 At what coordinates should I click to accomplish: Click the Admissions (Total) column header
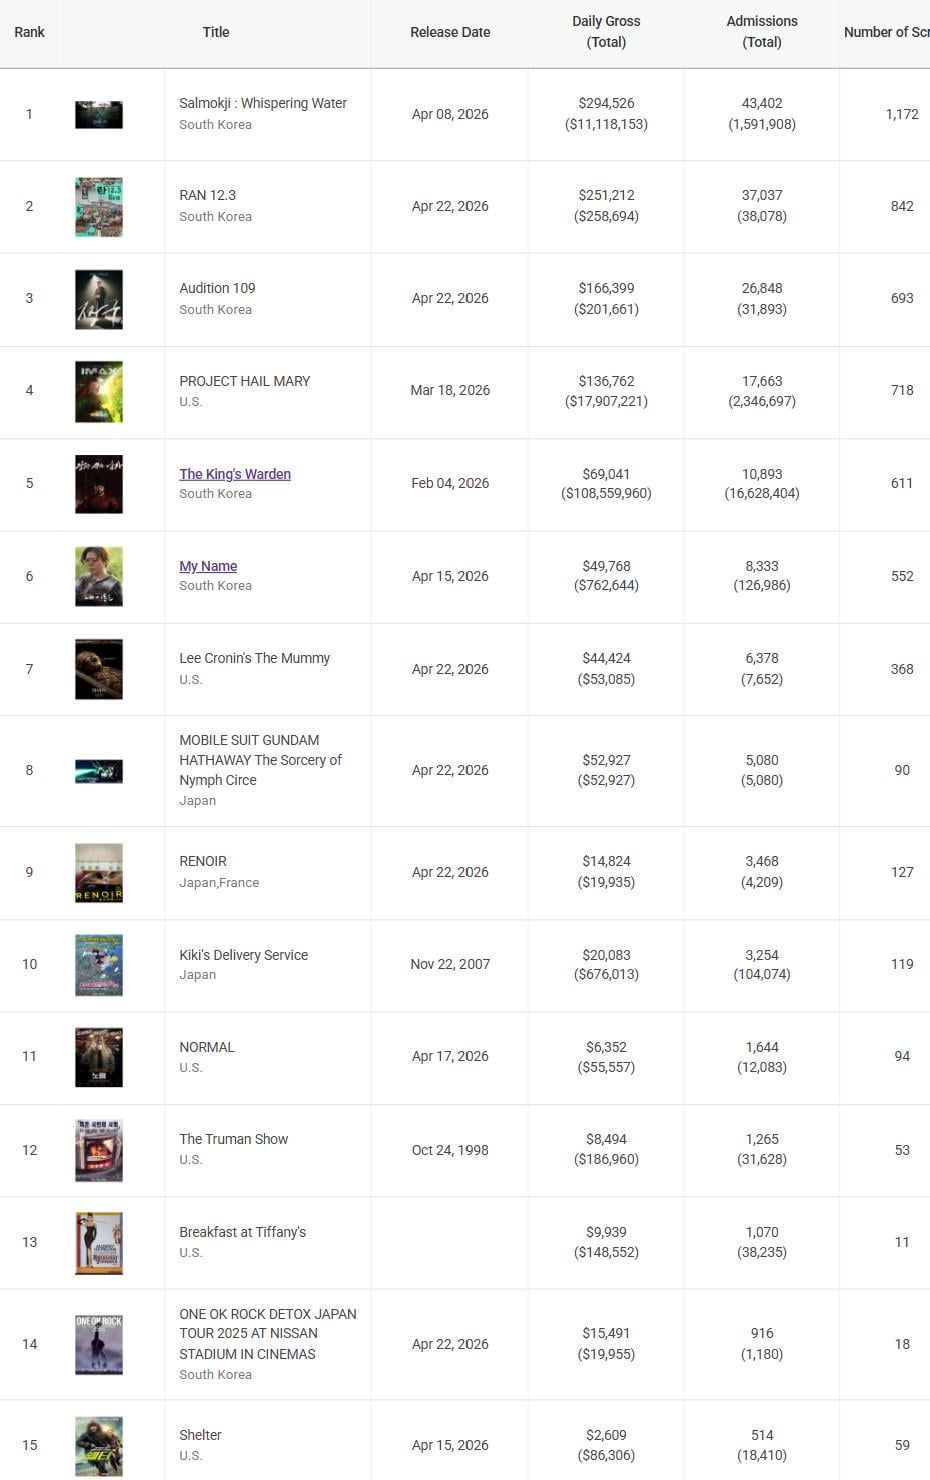pos(762,32)
